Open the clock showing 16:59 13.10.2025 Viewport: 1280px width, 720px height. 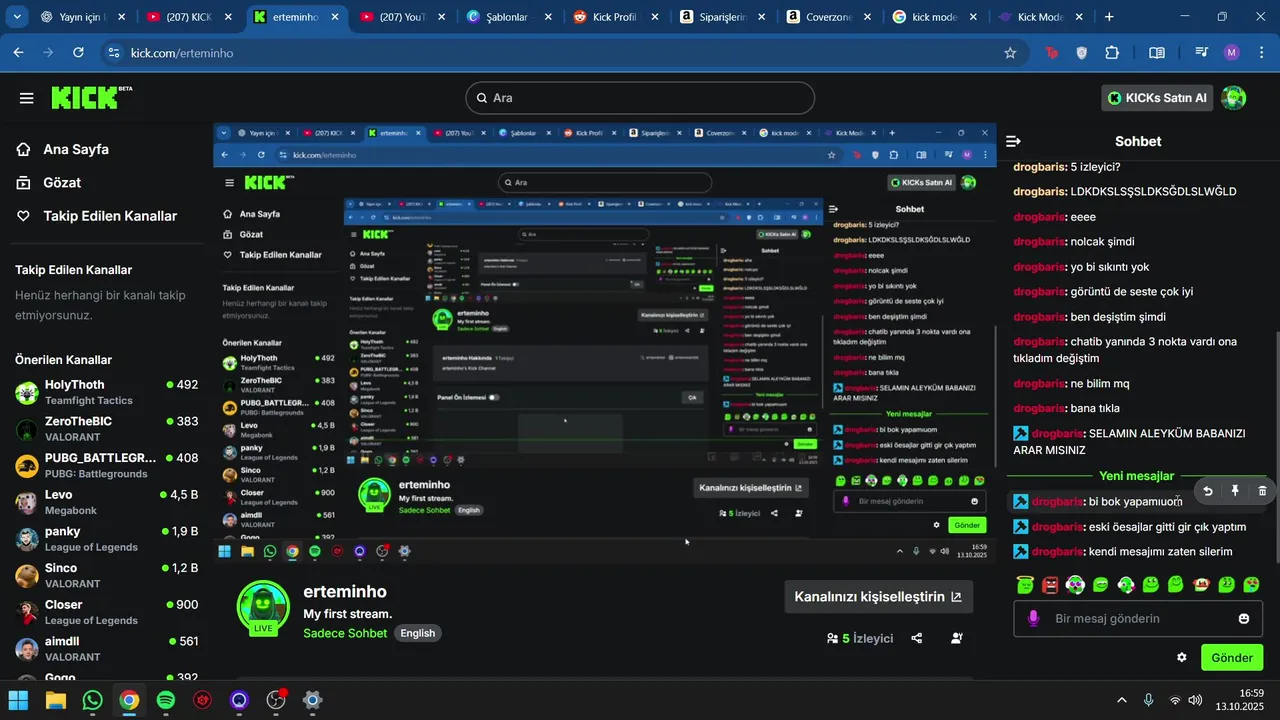point(1240,700)
